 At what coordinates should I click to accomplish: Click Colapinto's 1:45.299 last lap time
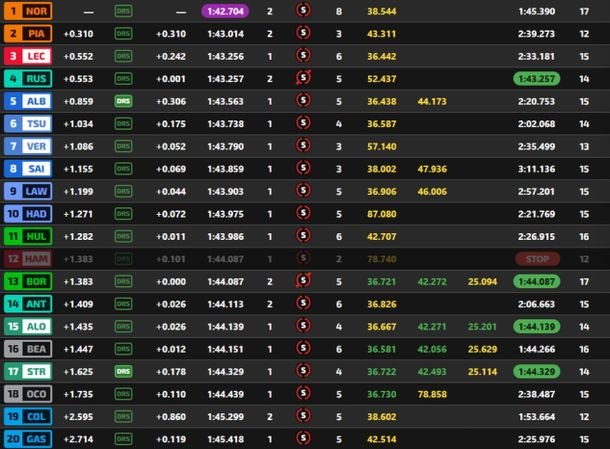(226, 416)
